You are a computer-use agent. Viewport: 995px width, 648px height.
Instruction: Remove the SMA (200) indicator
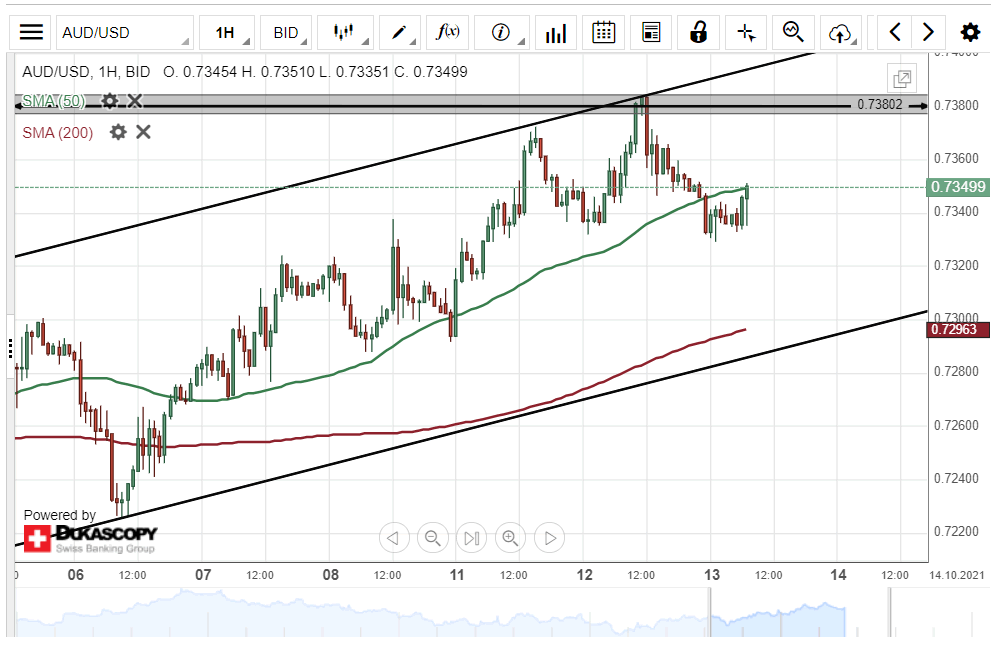coord(143,132)
